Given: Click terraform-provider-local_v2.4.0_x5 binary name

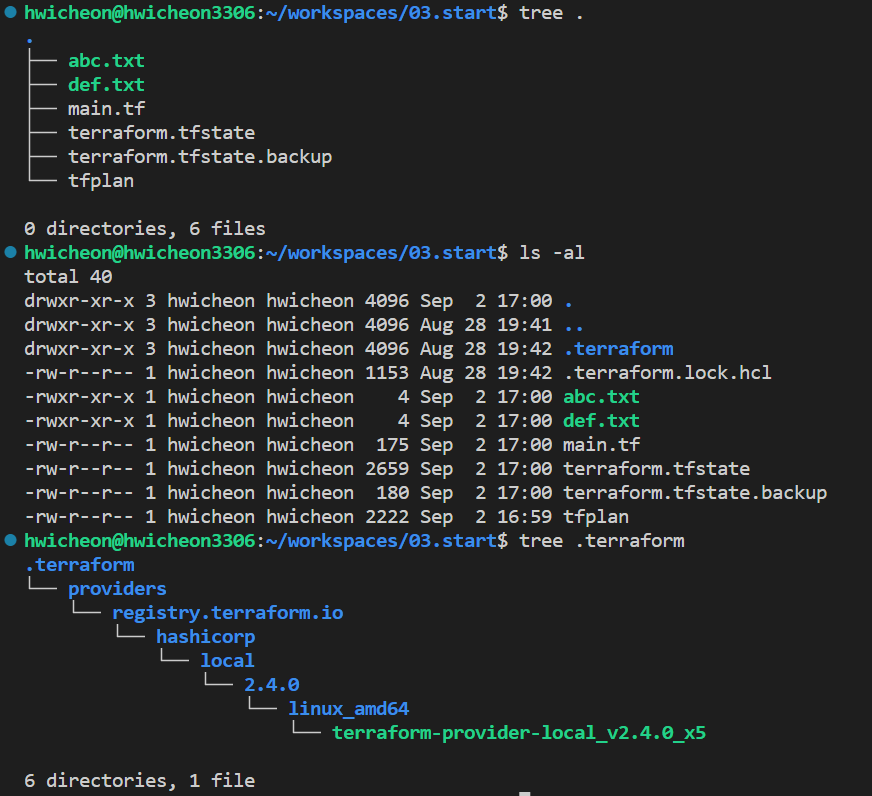Looking at the screenshot, I should (519, 733).
